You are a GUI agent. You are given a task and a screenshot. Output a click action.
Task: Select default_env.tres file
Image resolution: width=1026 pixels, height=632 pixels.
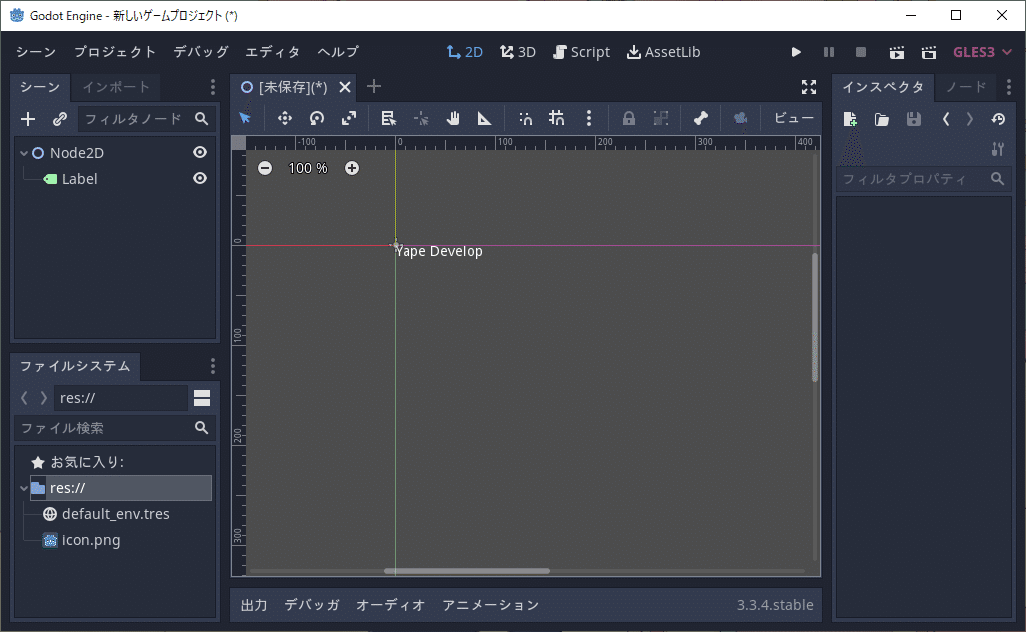point(115,514)
